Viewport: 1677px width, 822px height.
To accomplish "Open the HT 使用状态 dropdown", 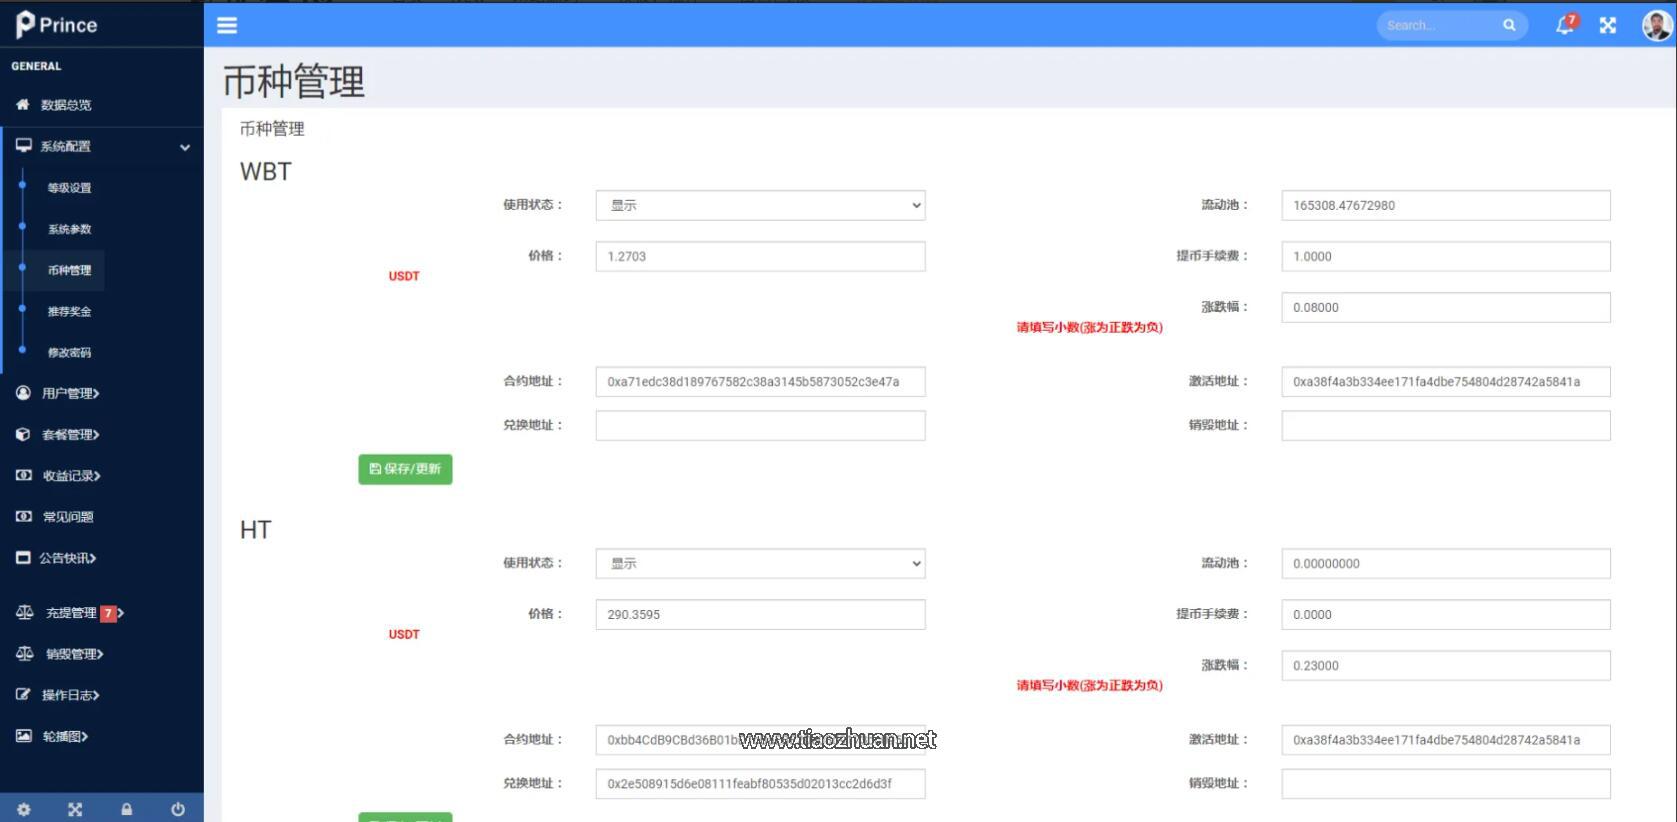I will point(760,563).
